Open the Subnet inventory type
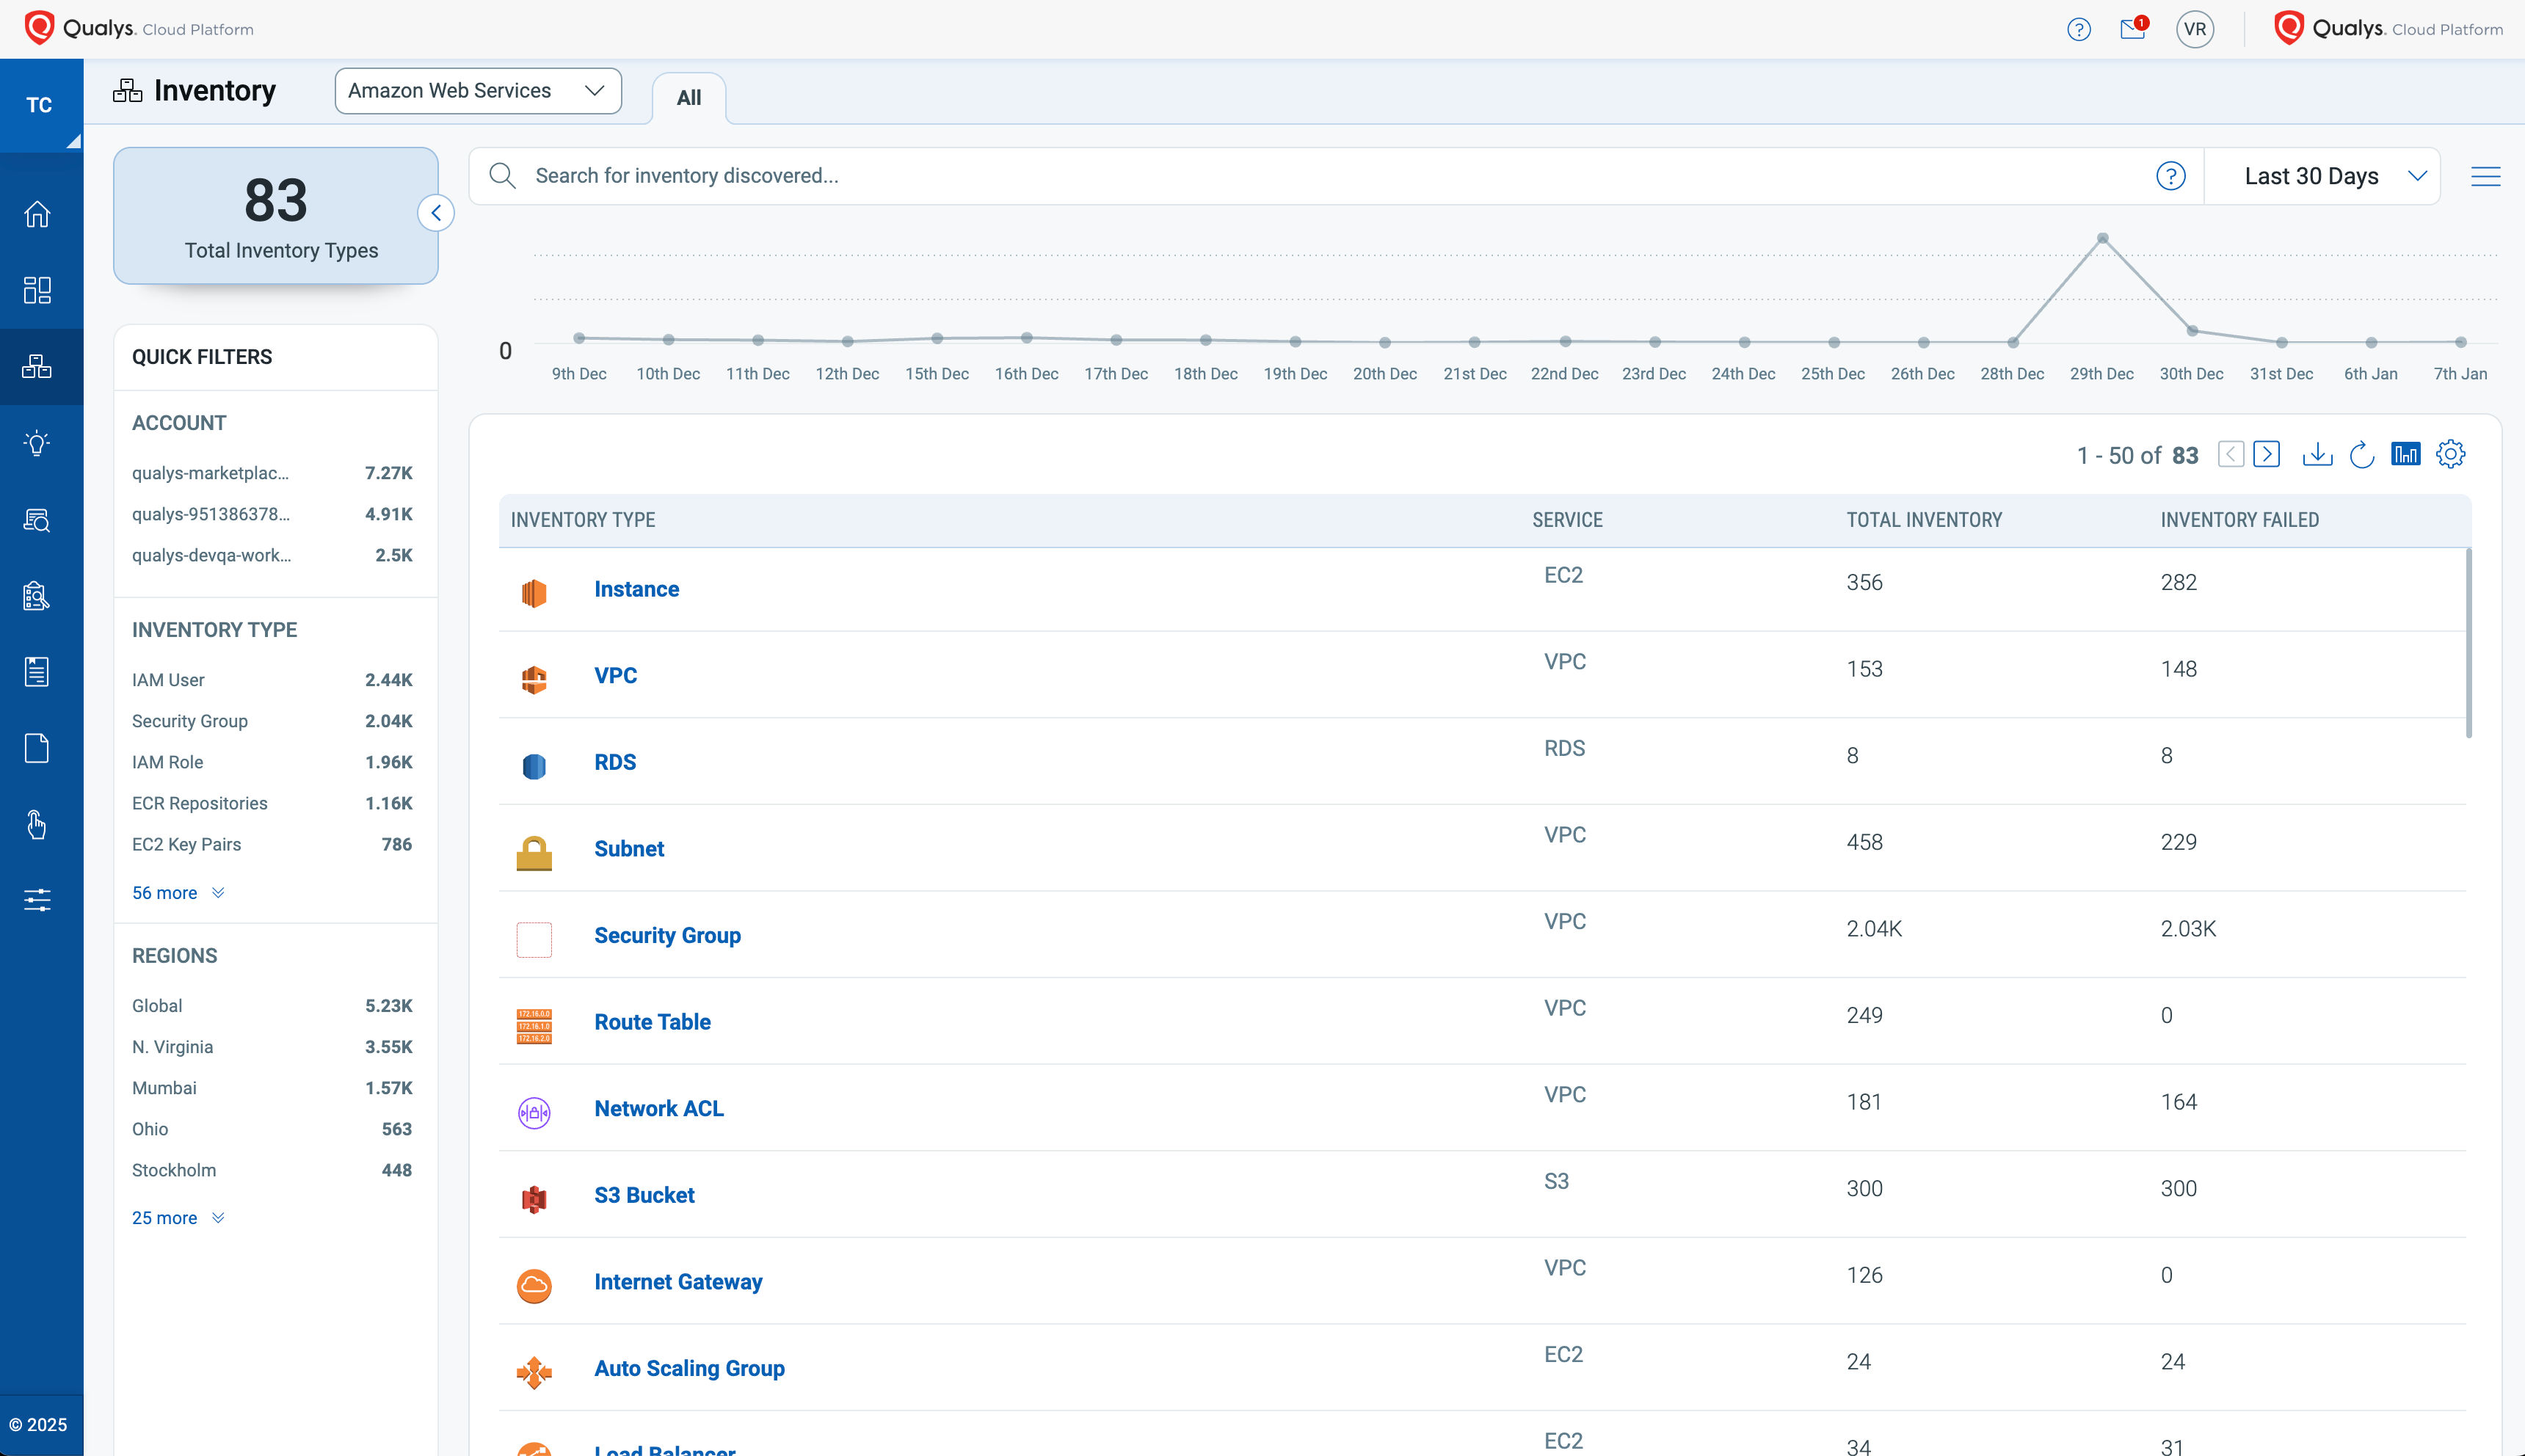The image size is (2525, 1456). (629, 849)
